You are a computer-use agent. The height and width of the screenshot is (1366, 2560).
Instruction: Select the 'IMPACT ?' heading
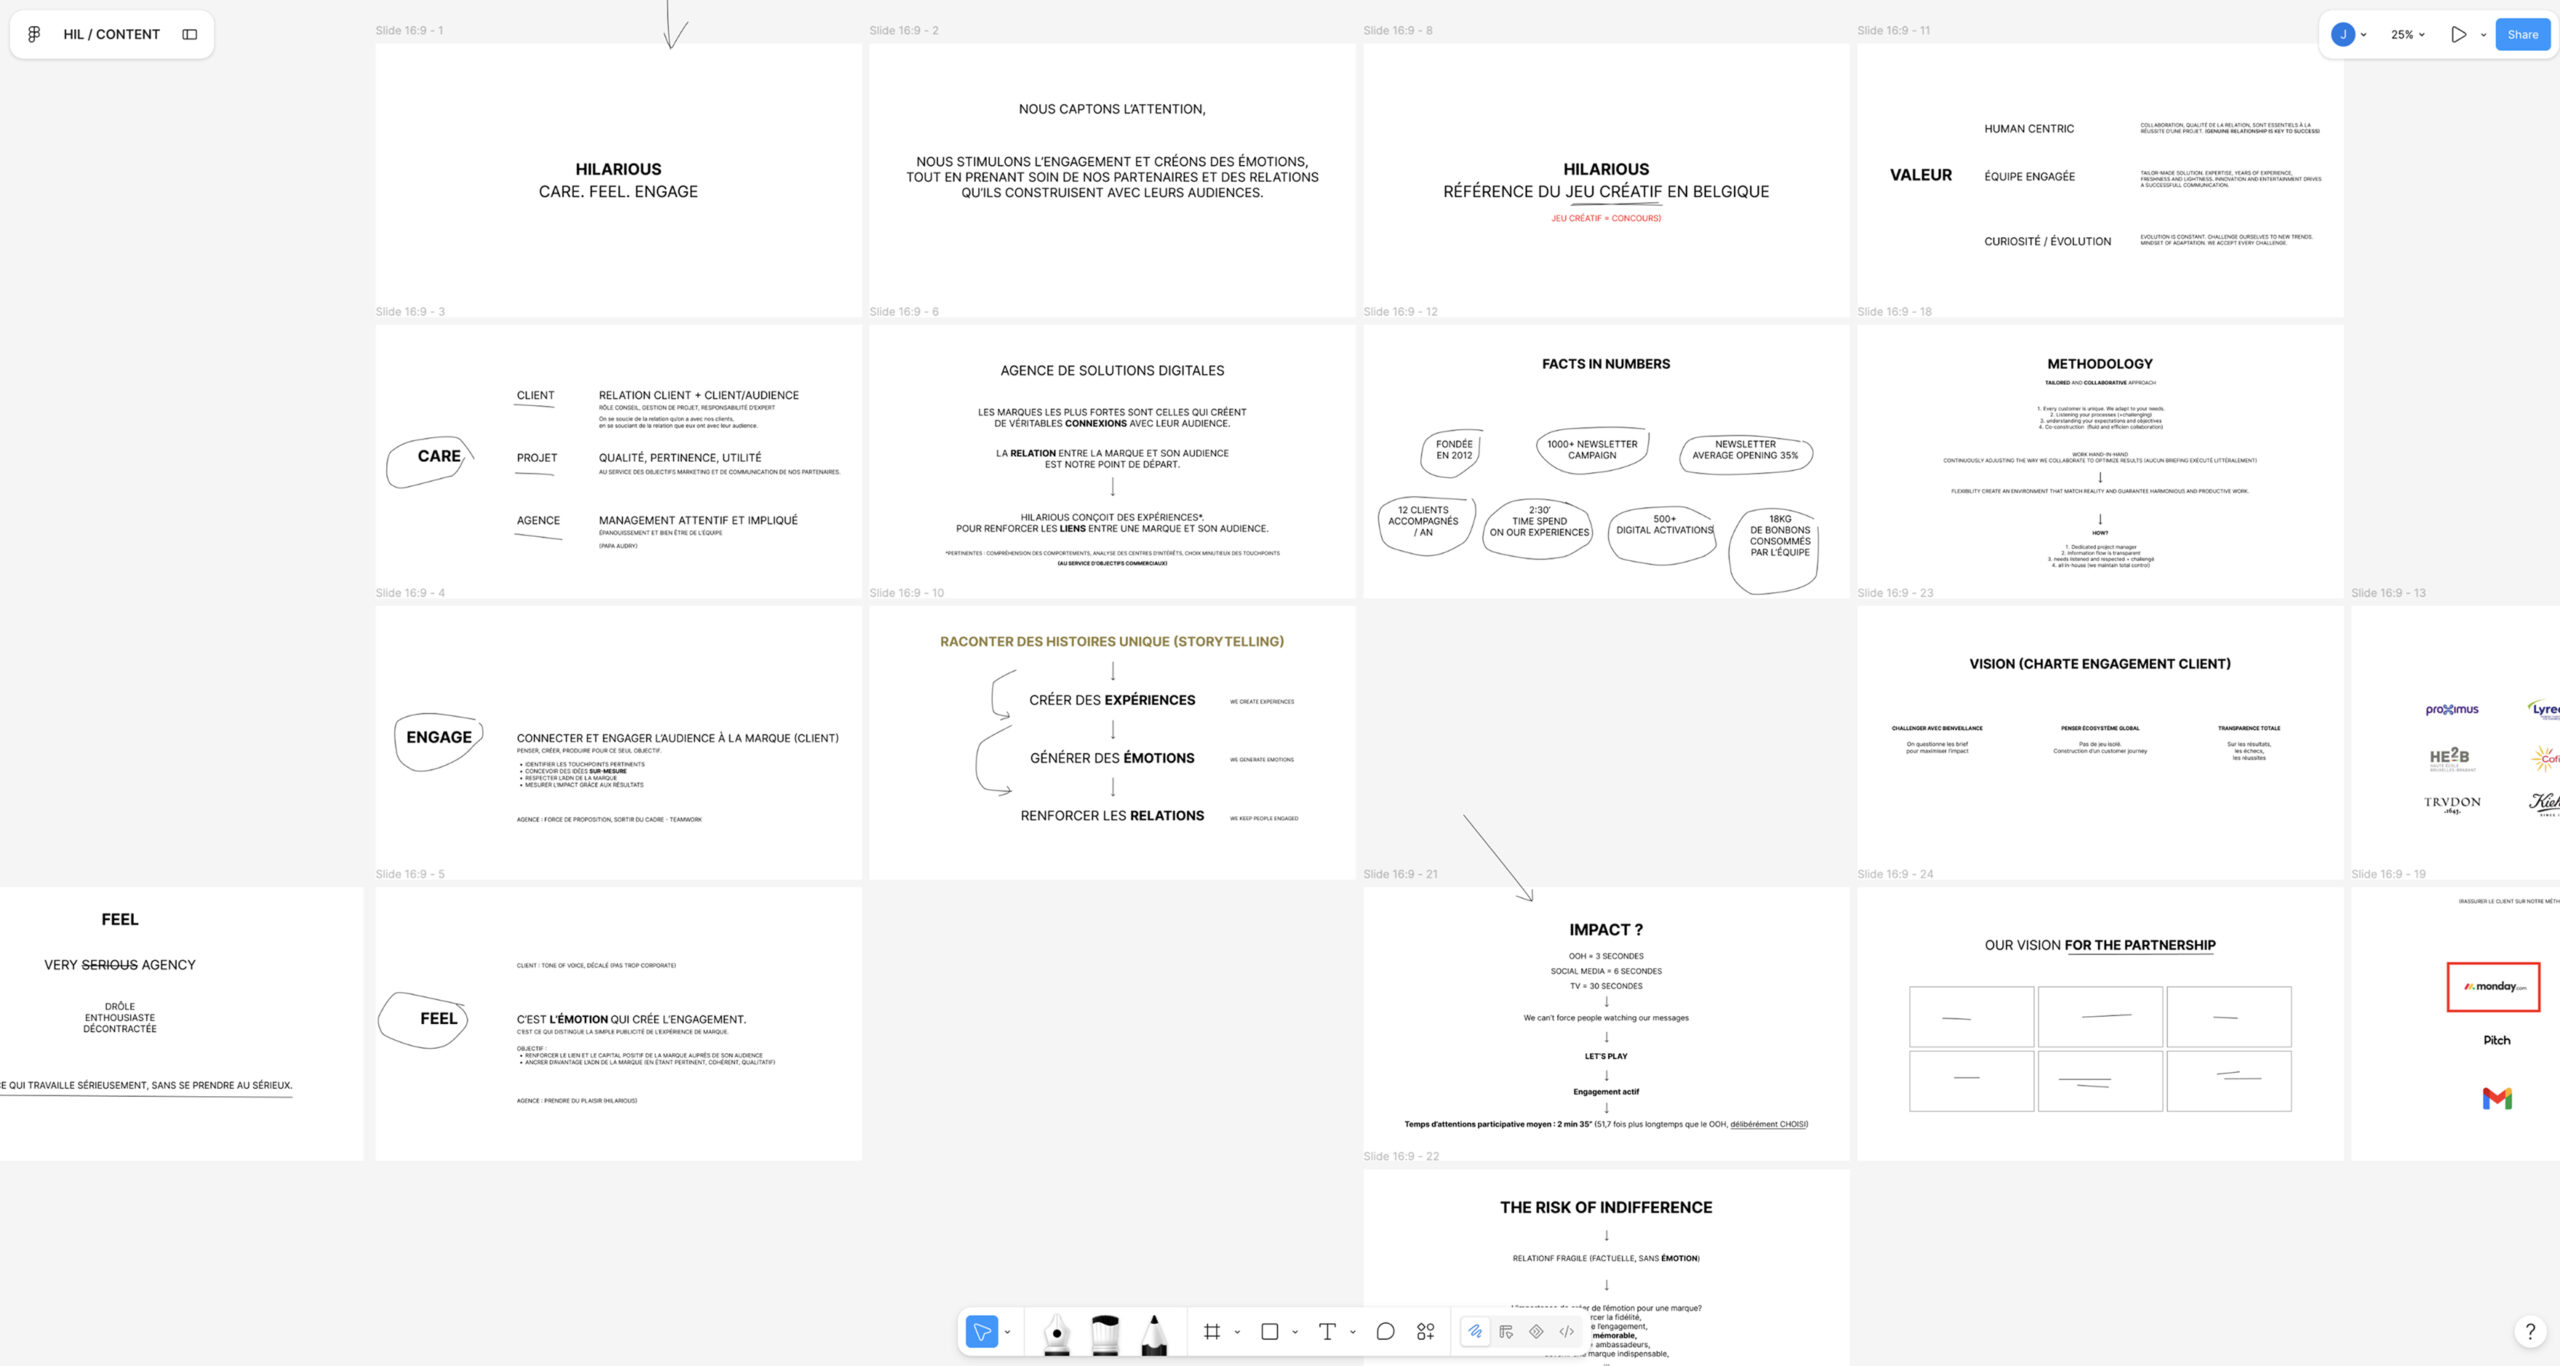[x=1606, y=930]
